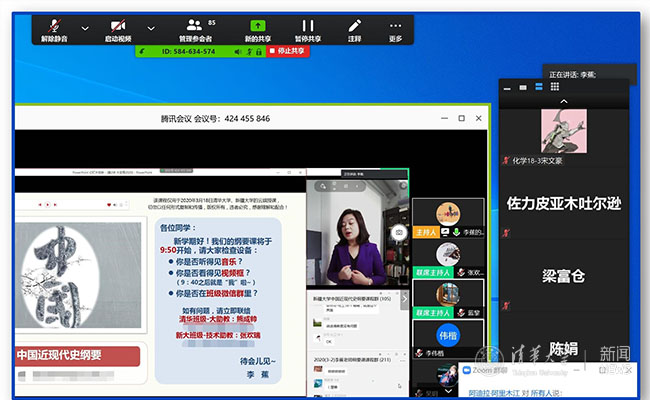Open the 更多 more options menu
This screenshot has width=650, height=400.
[395, 29]
